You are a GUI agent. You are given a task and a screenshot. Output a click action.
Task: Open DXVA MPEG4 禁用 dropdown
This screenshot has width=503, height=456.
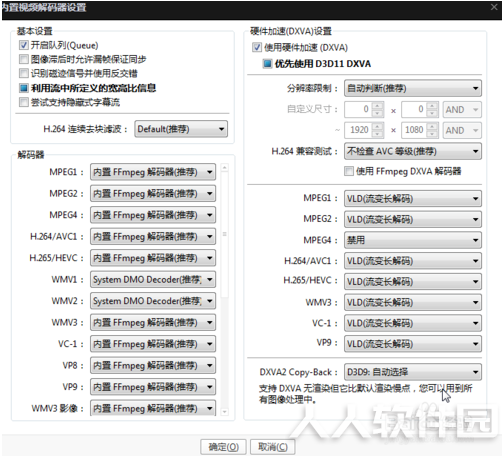413,240
